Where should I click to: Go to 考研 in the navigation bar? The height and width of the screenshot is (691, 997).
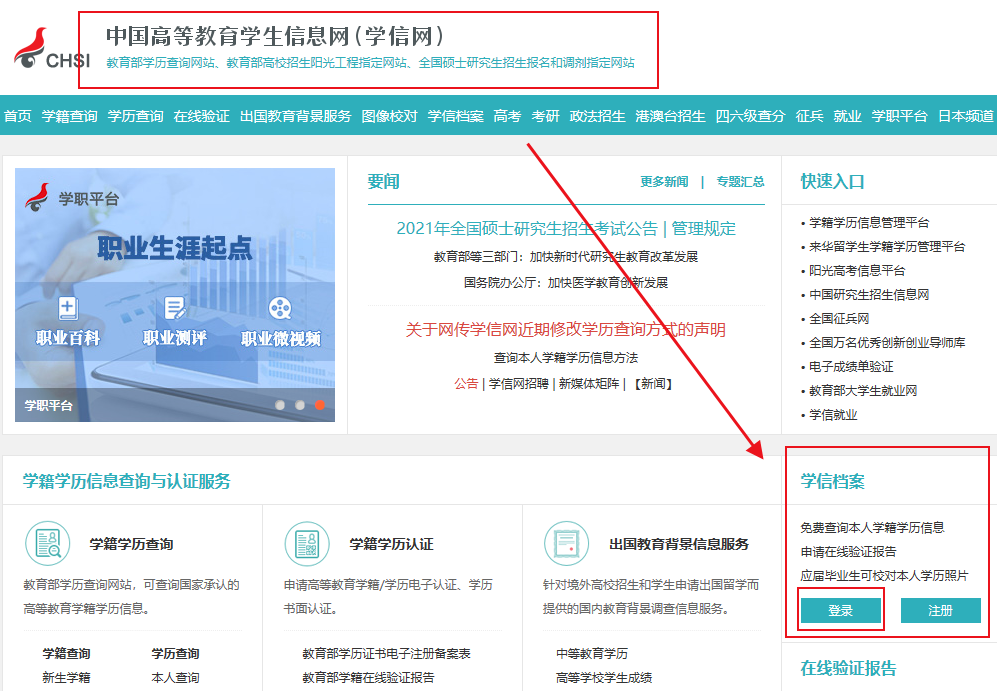click(x=546, y=116)
